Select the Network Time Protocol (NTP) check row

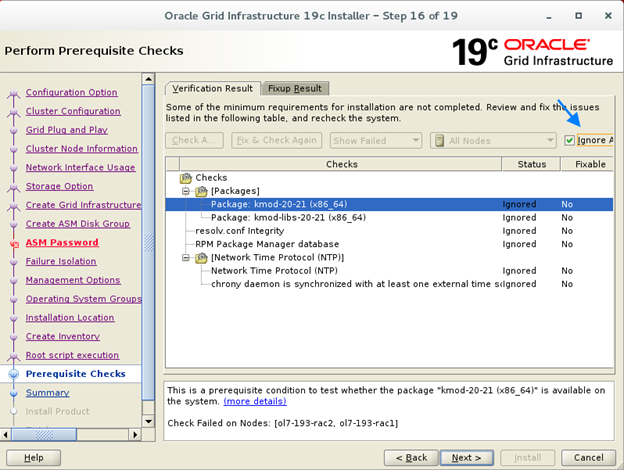click(x=389, y=271)
